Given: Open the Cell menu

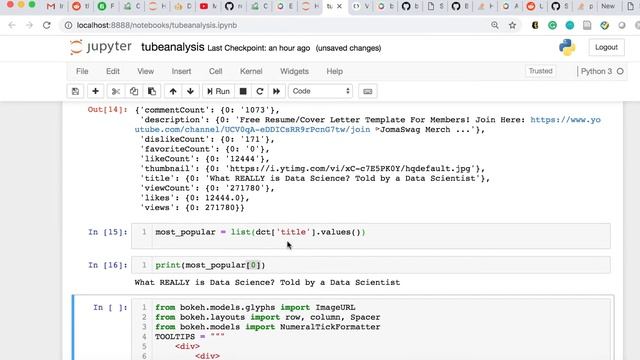Looking at the screenshot, I should (x=216, y=71).
